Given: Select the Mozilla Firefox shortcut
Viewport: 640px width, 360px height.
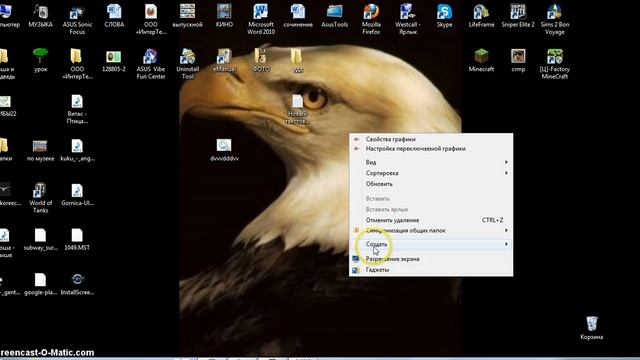Looking at the screenshot, I should (371, 20).
